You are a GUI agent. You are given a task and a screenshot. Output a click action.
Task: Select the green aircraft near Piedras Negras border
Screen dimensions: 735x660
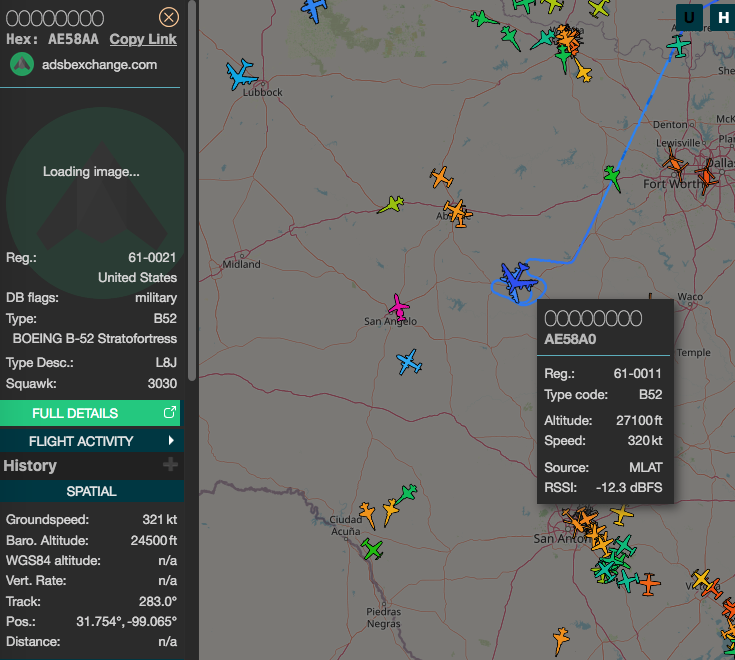372,549
